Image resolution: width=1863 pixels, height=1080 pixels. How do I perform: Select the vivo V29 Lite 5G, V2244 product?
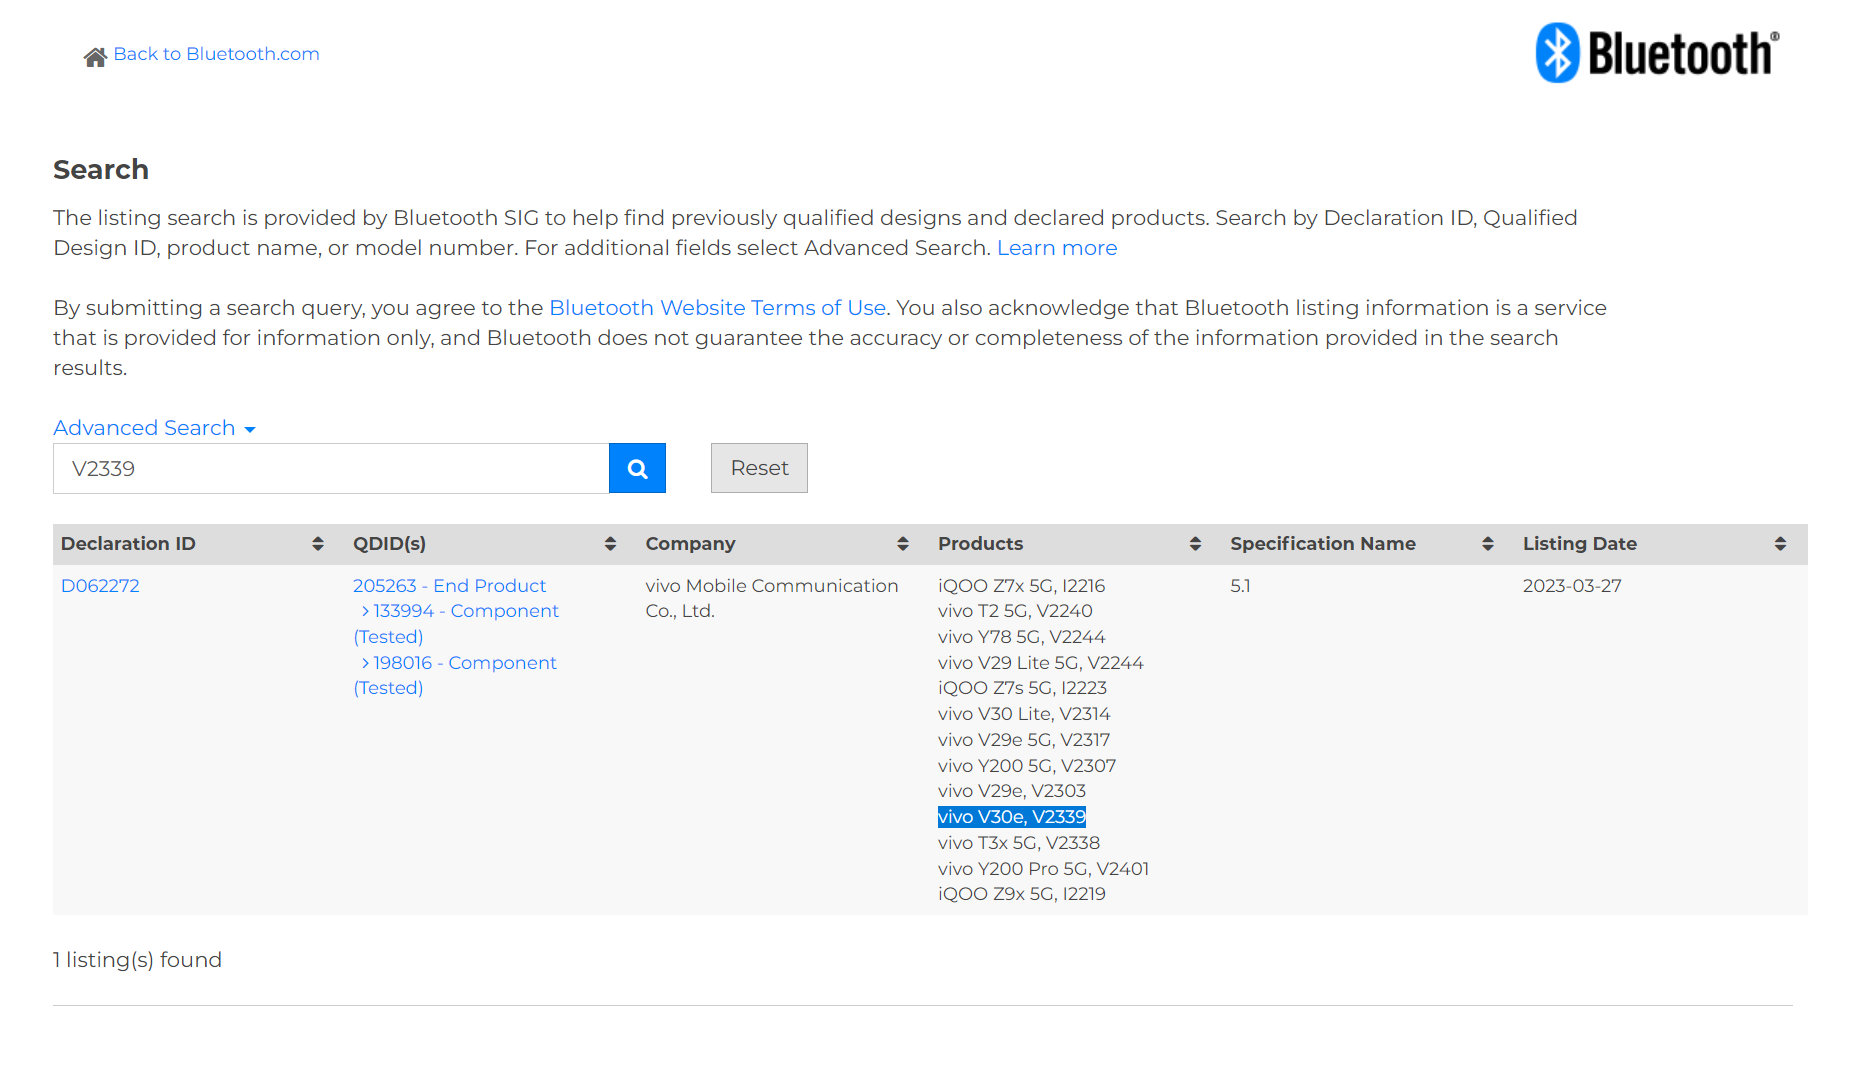1040,663
